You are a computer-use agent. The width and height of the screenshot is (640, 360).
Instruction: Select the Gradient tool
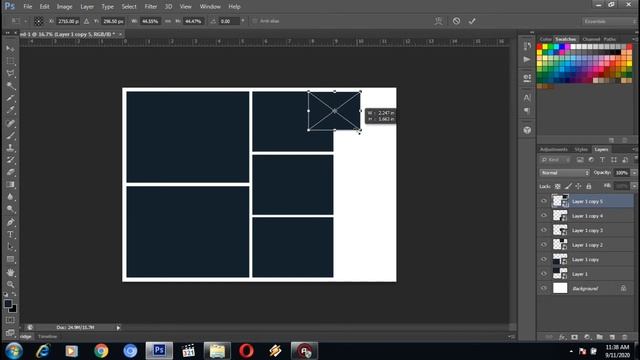10,184
